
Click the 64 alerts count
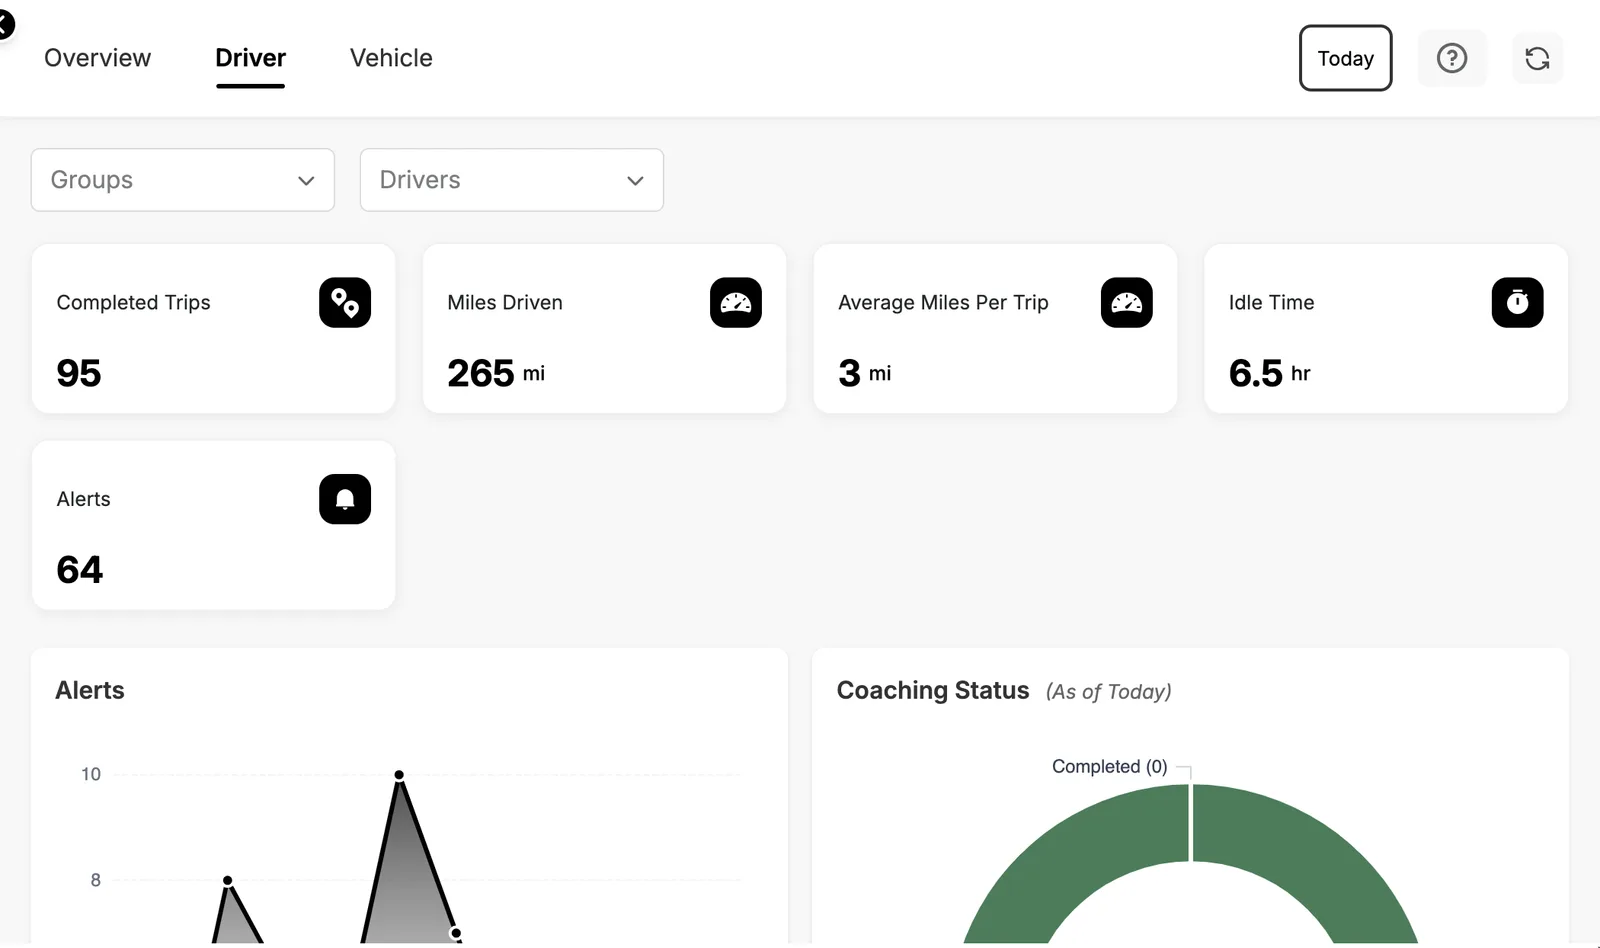coord(80,570)
